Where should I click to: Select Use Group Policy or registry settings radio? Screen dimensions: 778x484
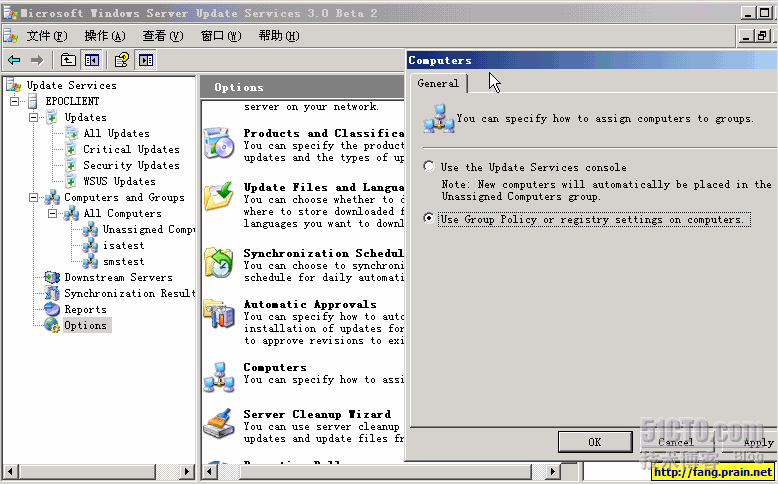tap(429, 218)
